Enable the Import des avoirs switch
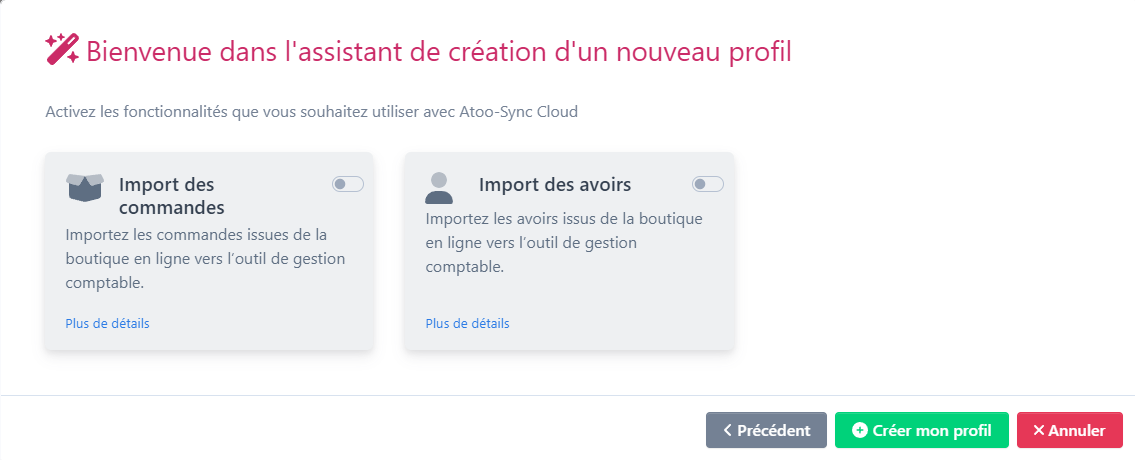This screenshot has height=460, width=1135. pos(708,184)
